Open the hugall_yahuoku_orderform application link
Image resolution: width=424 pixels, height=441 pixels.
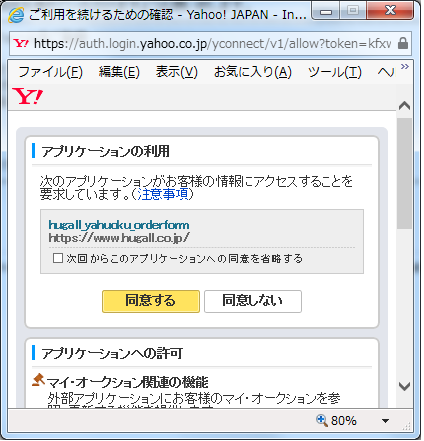(x=119, y=225)
